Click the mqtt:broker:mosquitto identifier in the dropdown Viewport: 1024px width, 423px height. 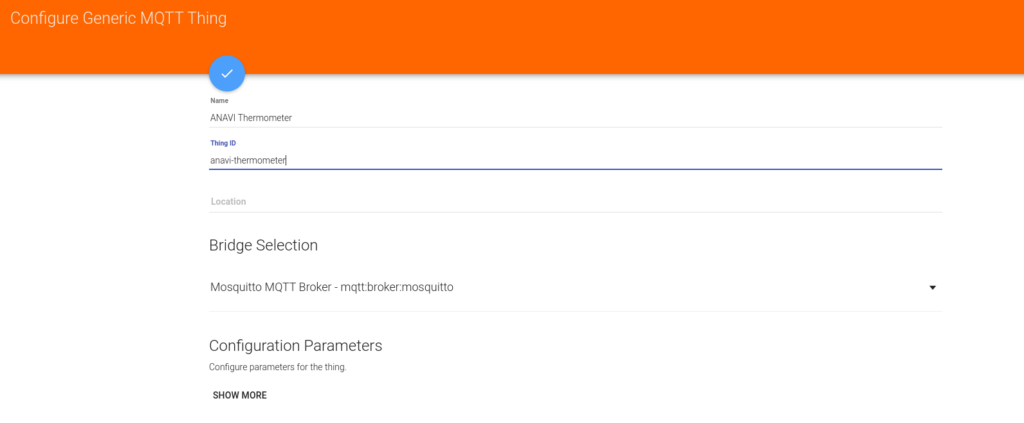click(397, 287)
